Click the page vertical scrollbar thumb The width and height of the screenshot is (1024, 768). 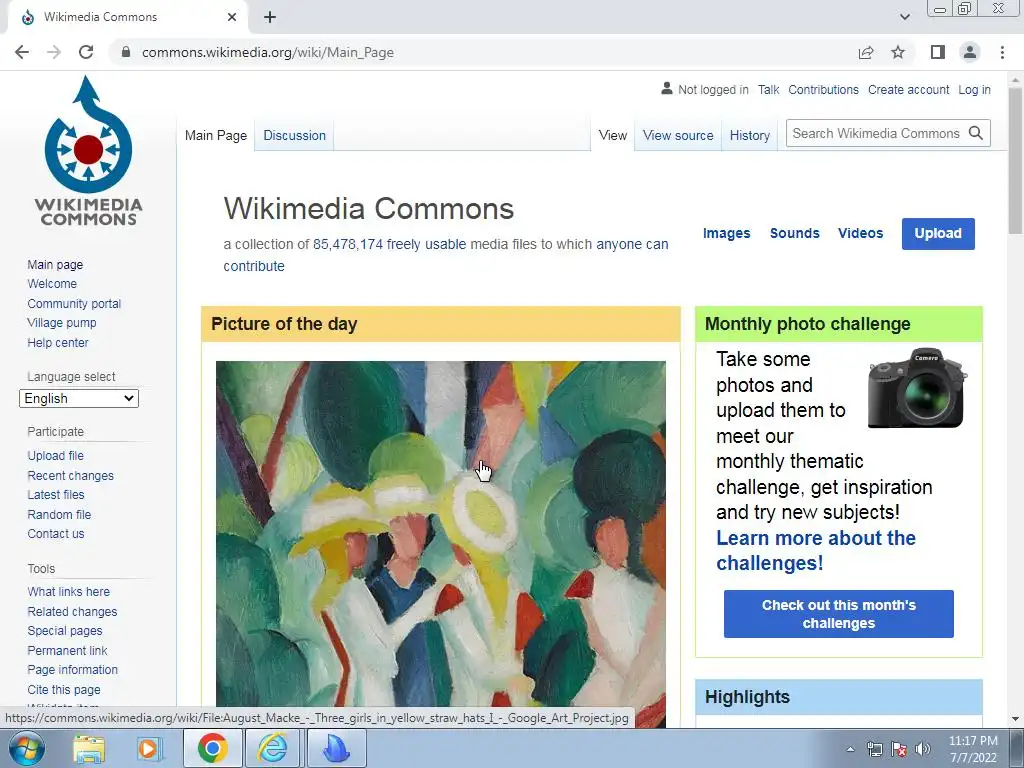(x=1015, y=160)
